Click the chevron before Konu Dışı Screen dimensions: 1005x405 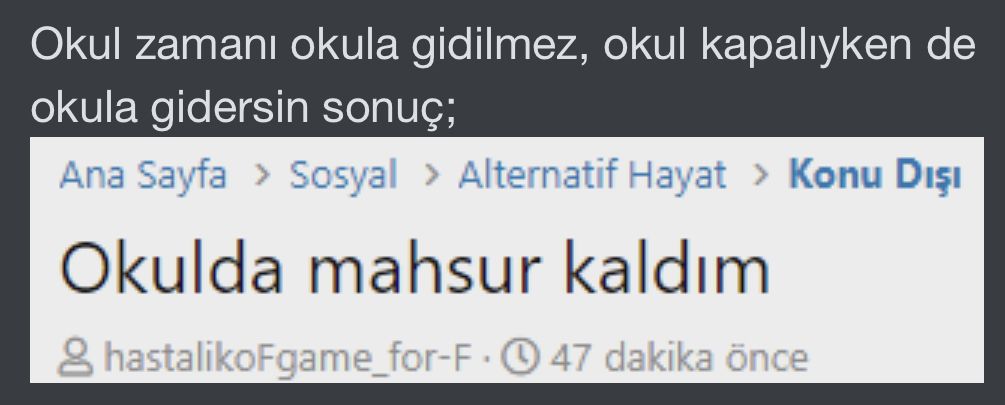[x=761, y=176]
